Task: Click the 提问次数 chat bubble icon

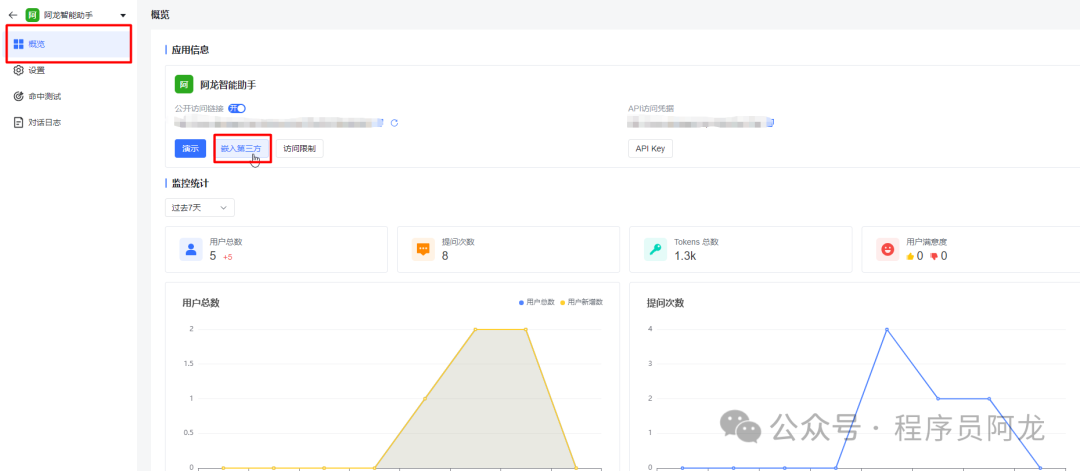Action: click(423, 249)
